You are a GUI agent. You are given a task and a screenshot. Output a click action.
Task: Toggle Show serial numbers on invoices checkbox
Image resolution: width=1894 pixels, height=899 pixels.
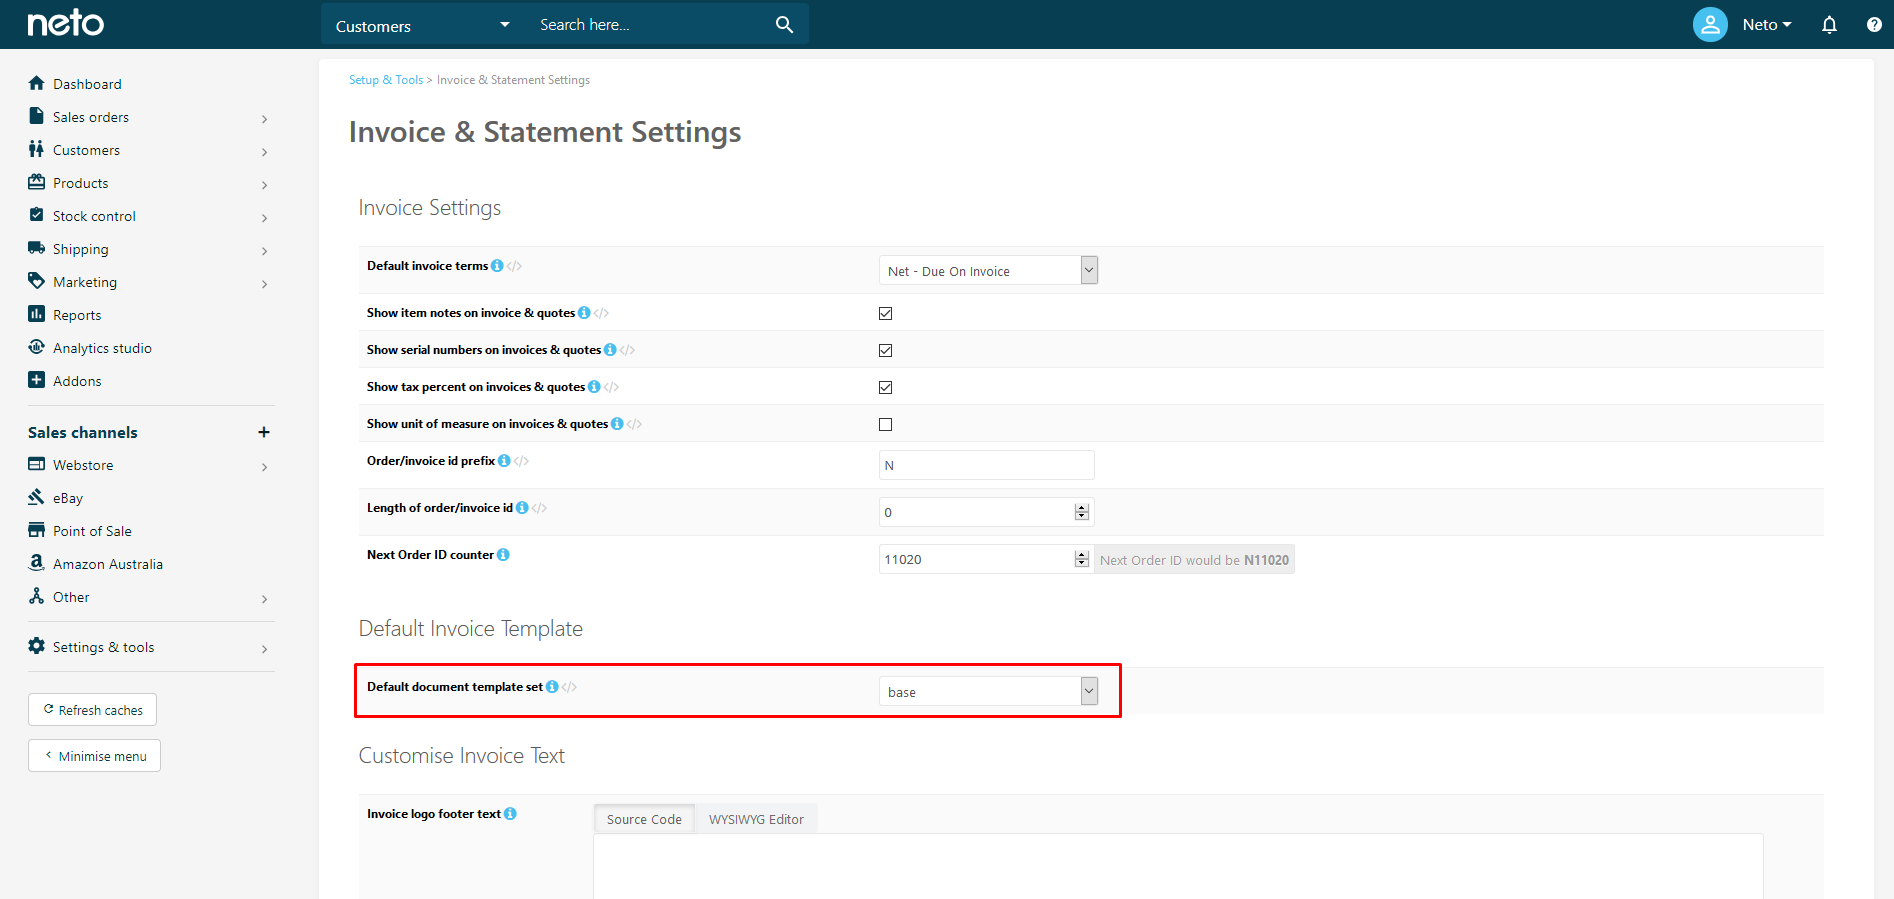click(x=885, y=350)
